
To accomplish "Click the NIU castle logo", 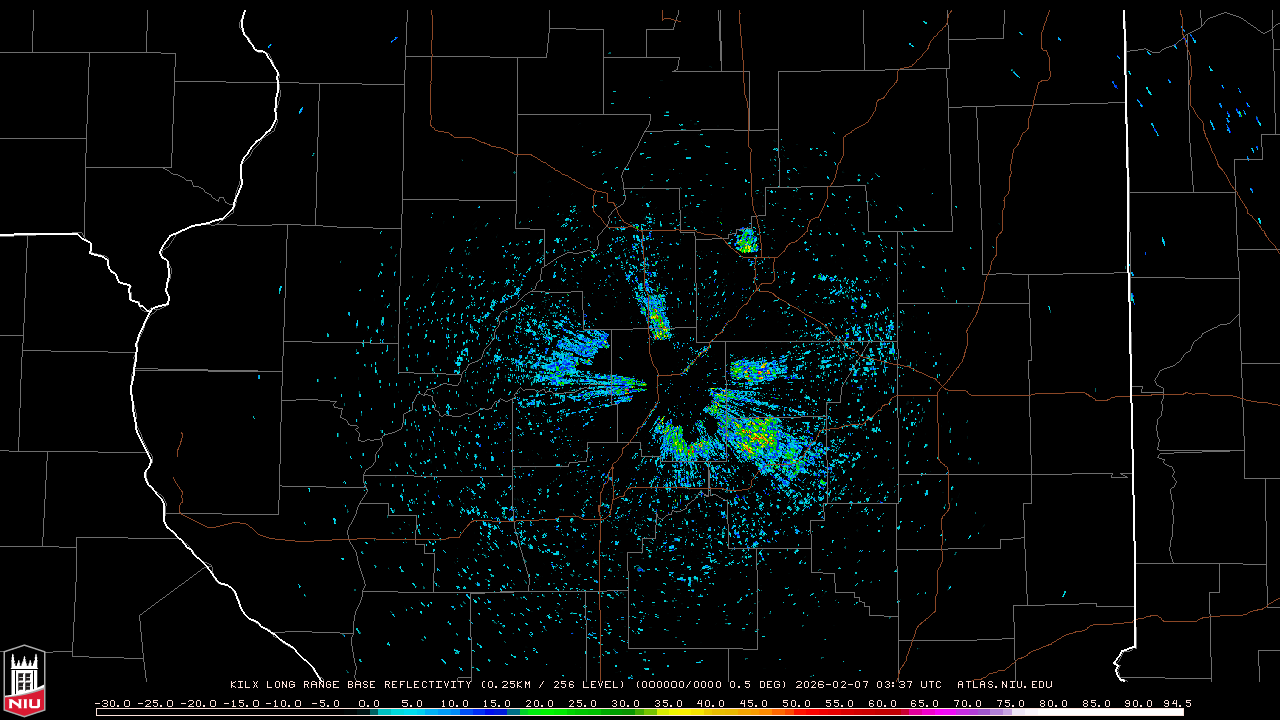I will 24,682.
